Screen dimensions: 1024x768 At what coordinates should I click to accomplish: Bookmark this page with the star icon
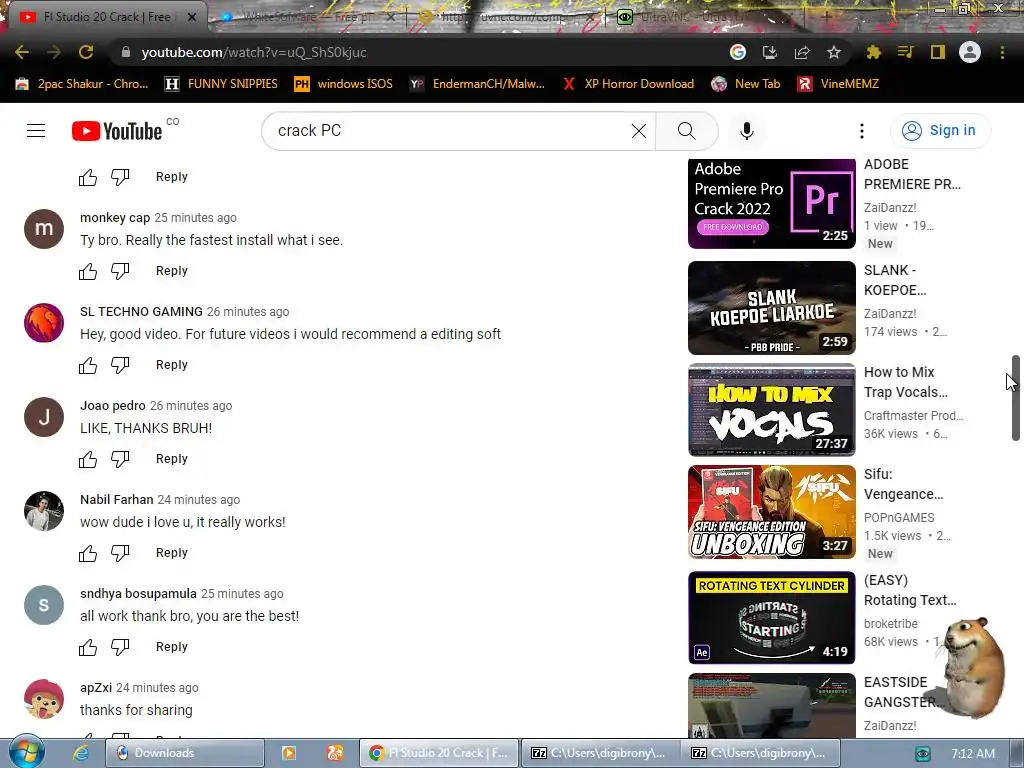[834, 52]
